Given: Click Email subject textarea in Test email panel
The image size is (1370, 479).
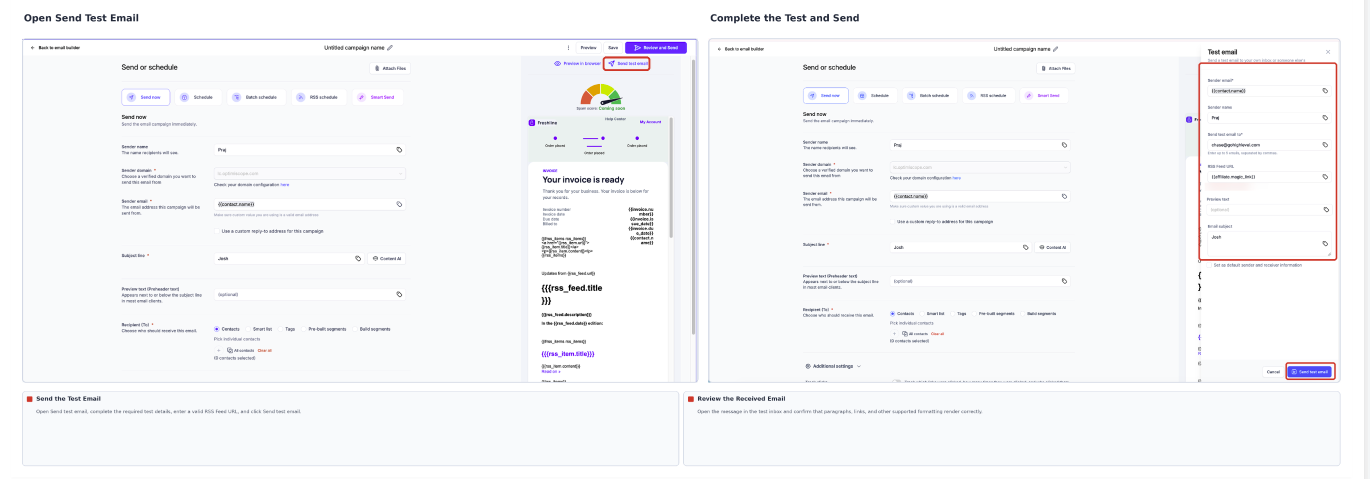Looking at the screenshot, I should pos(1269,244).
